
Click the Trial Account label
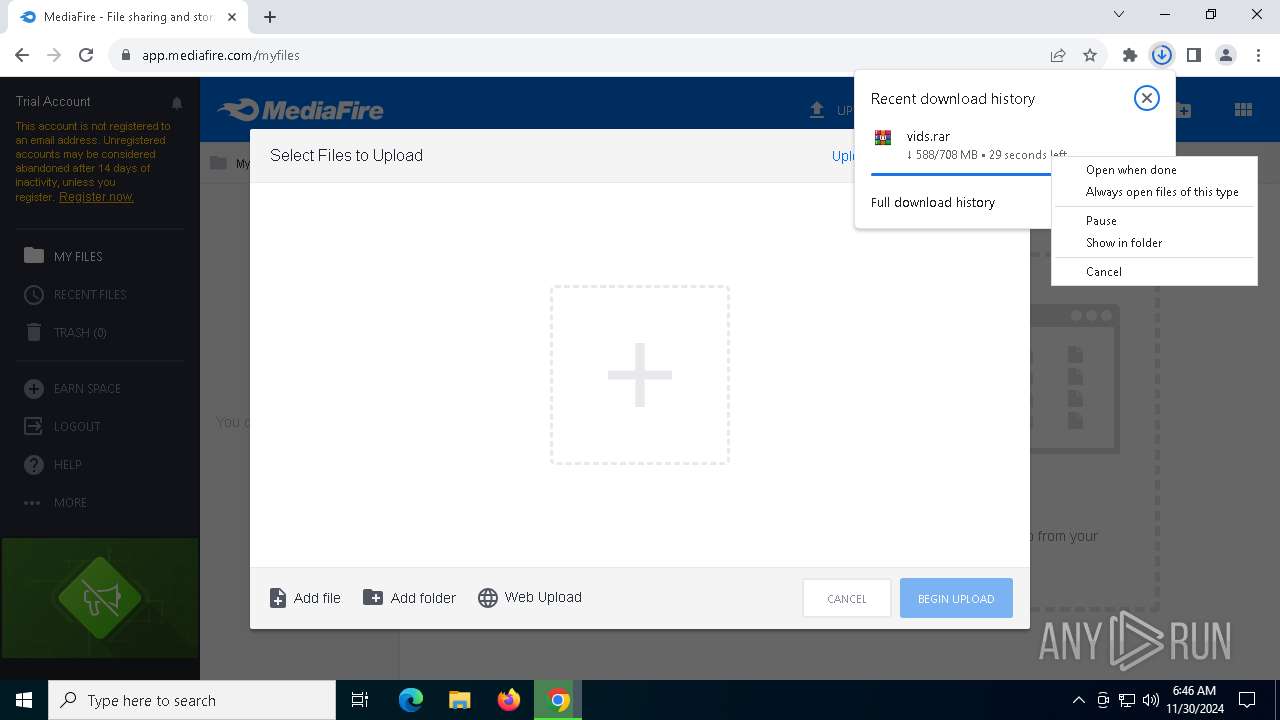click(x=53, y=101)
